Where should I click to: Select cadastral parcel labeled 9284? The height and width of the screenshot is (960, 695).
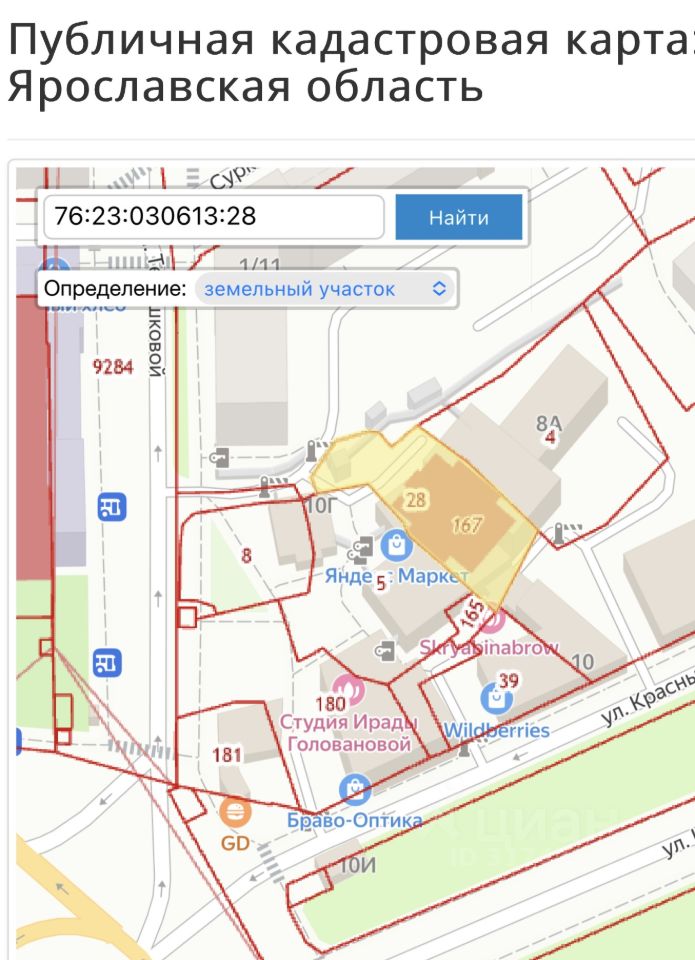pos(113,367)
